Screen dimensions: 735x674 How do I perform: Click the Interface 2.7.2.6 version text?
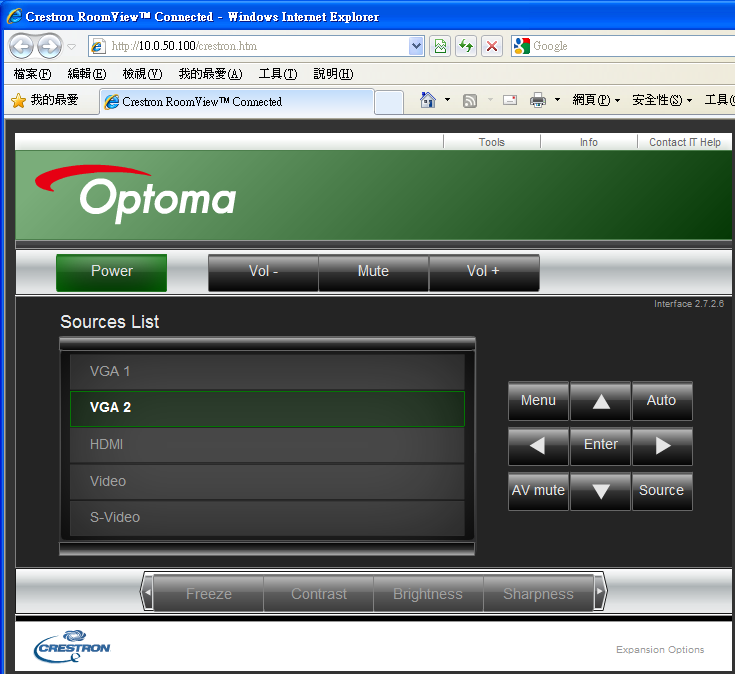click(x=689, y=304)
